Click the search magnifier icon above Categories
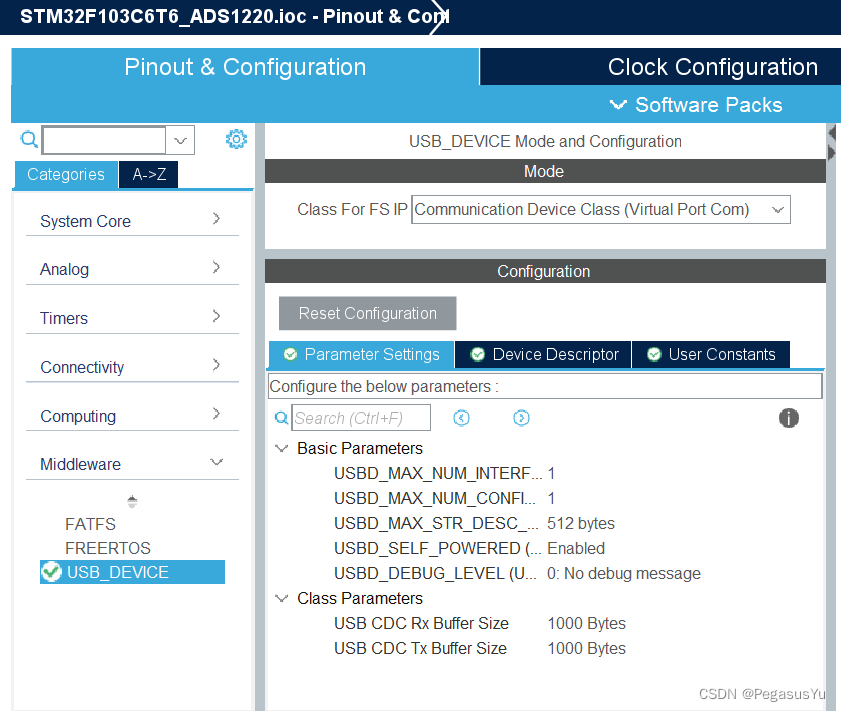 [x=29, y=140]
